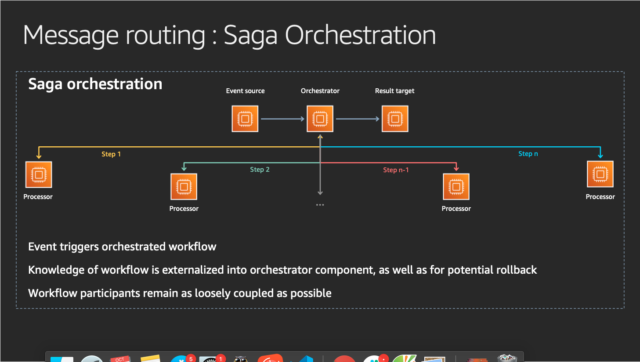
Task: Click the yellow Step 1 label
Action: pos(111,154)
